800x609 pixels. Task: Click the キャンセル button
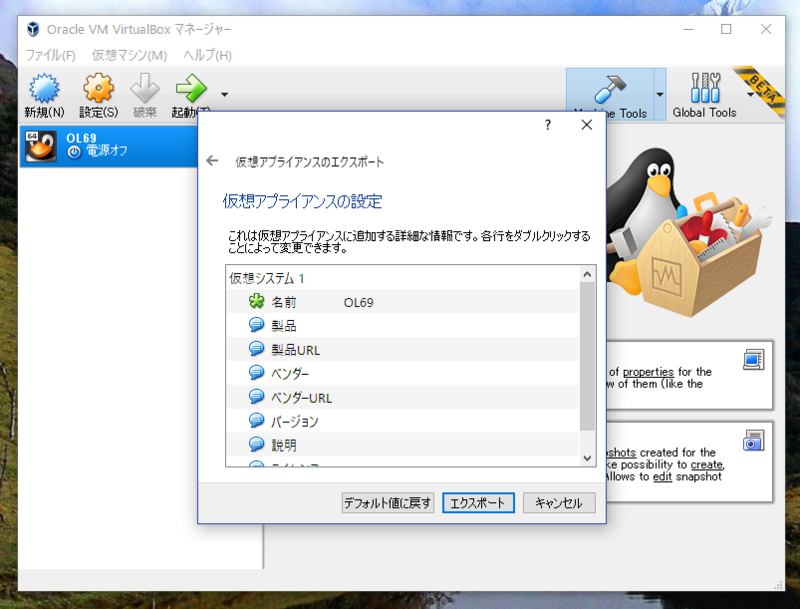pos(559,503)
